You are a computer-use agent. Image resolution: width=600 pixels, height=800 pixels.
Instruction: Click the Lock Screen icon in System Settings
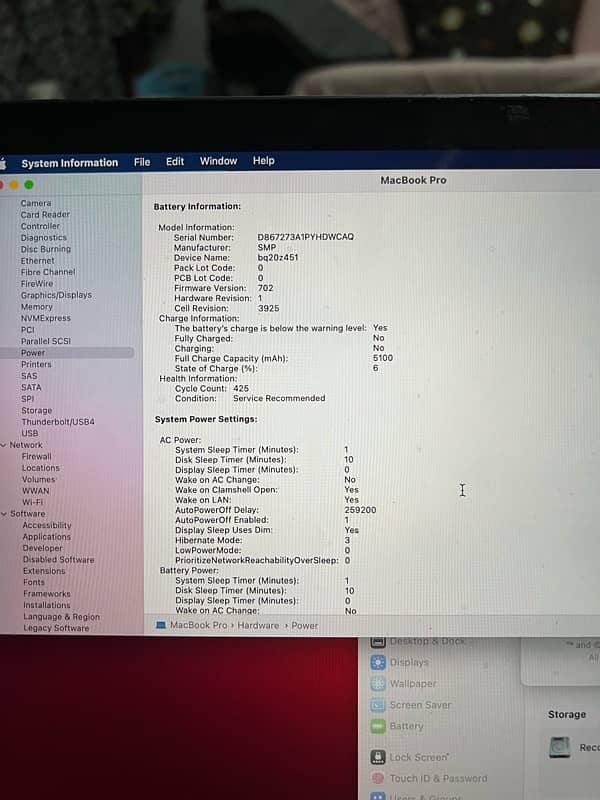(378, 757)
